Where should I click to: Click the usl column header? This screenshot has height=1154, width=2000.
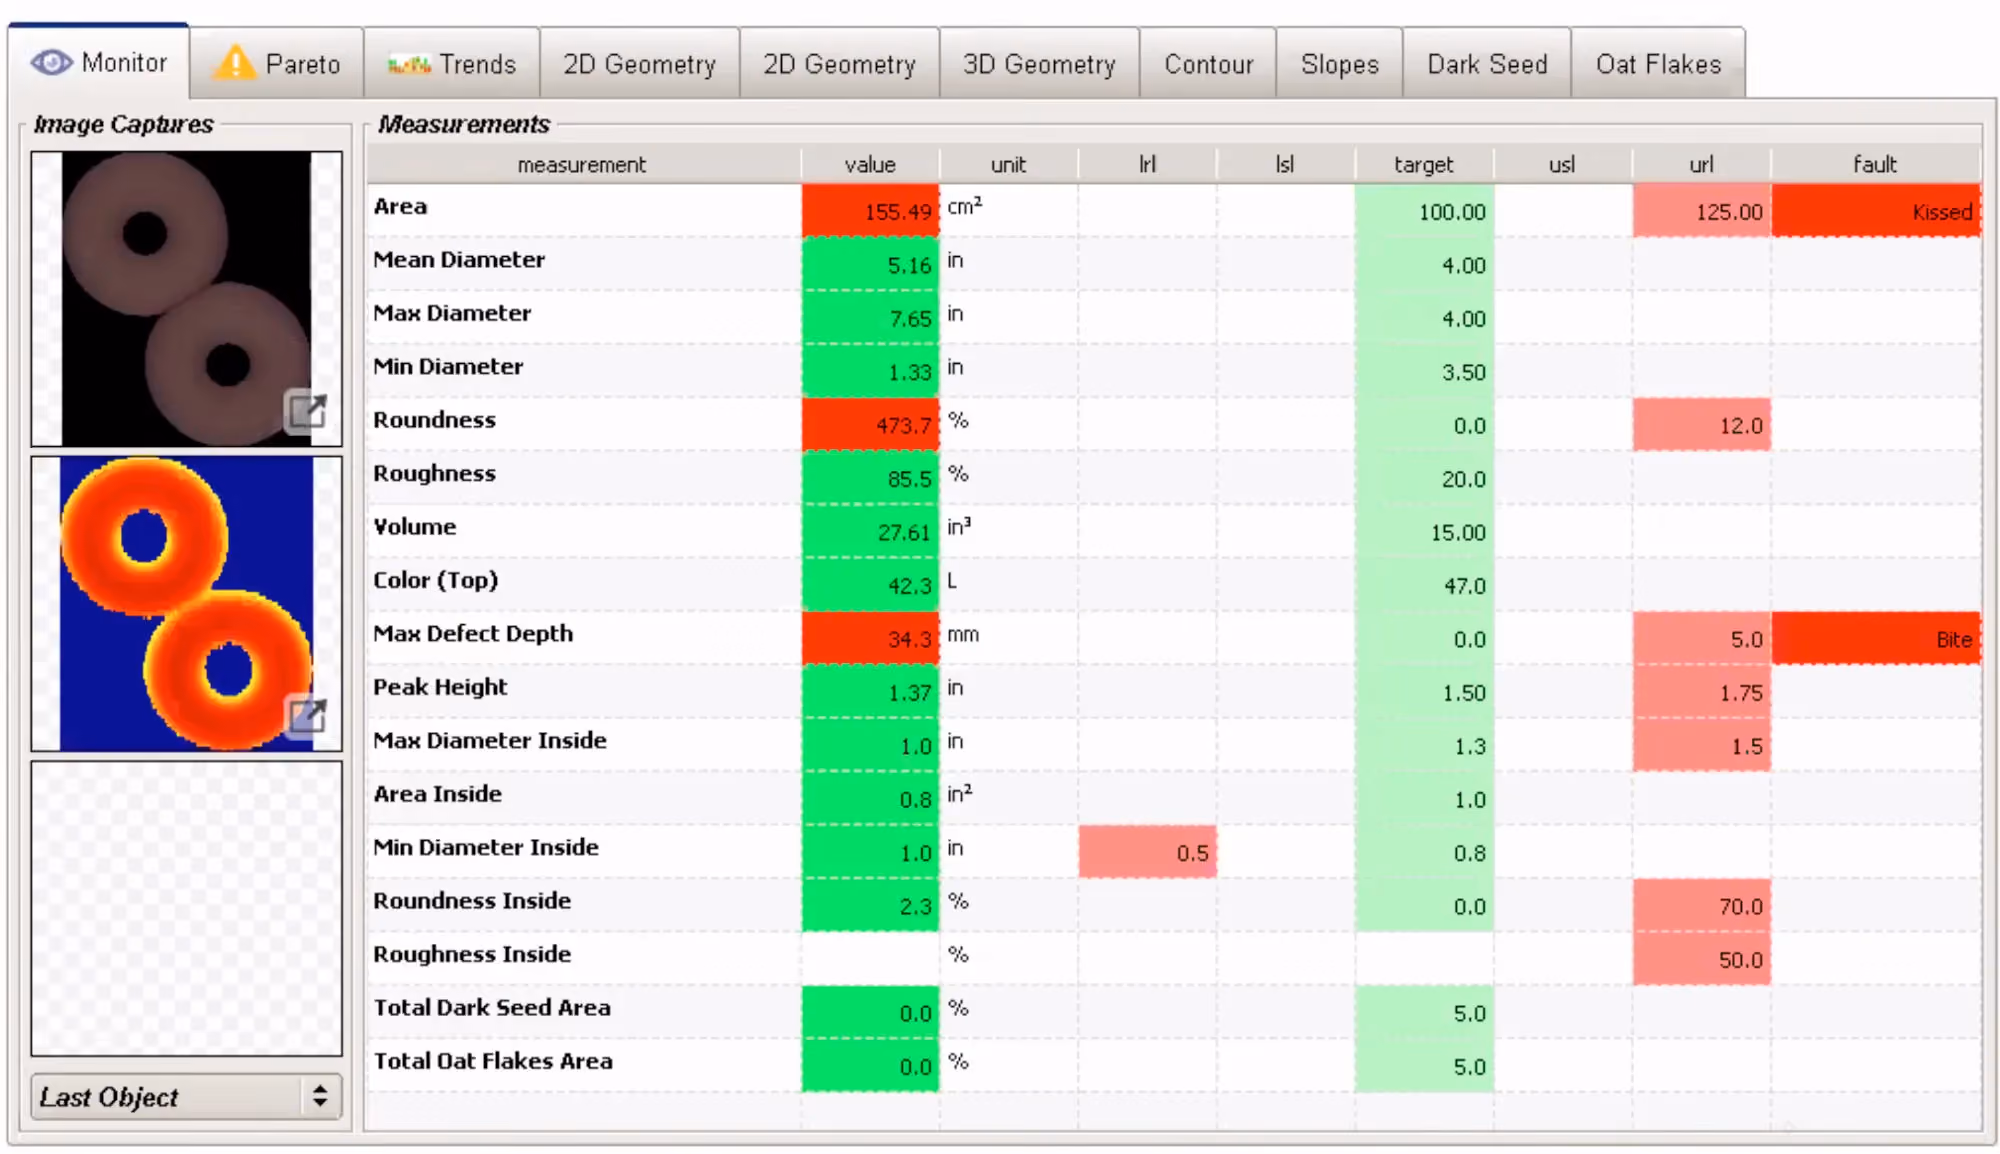pyautogui.click(x=1562, y=165)
